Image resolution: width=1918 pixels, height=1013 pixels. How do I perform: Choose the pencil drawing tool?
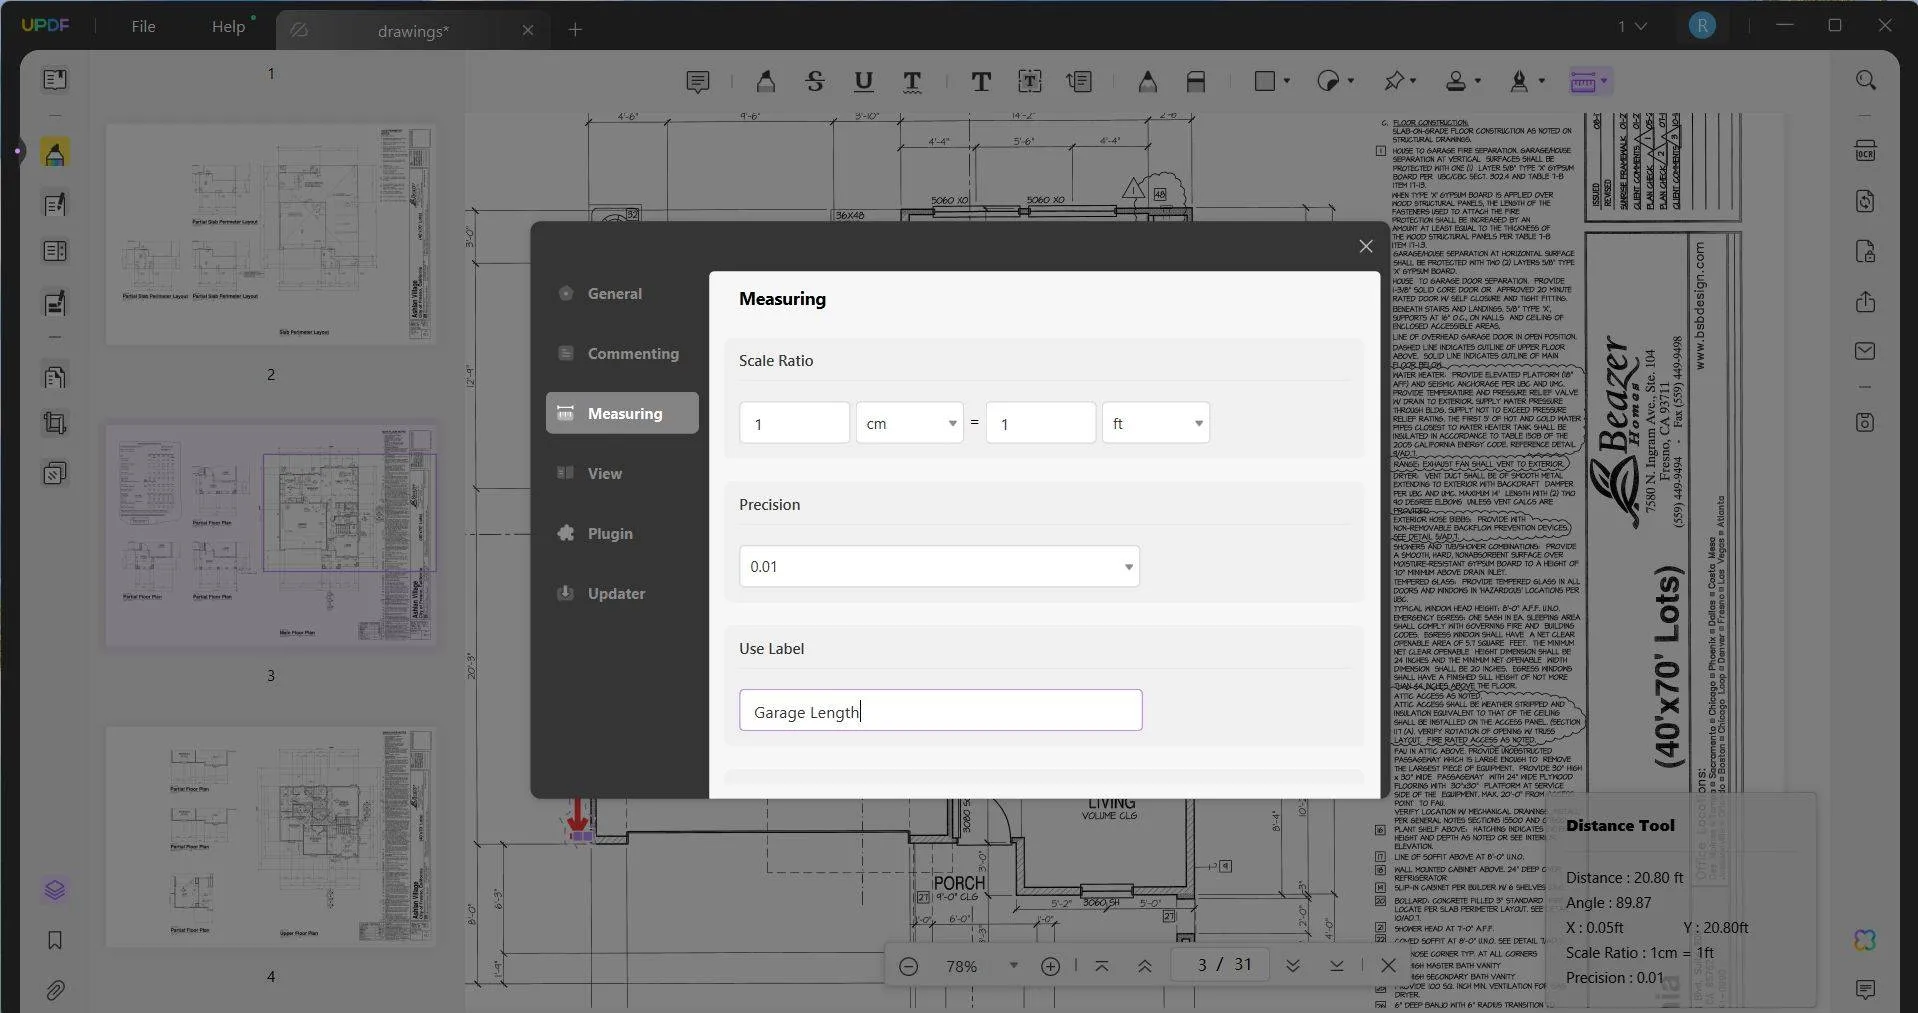pyautogui.click(x=1147, y=82)
